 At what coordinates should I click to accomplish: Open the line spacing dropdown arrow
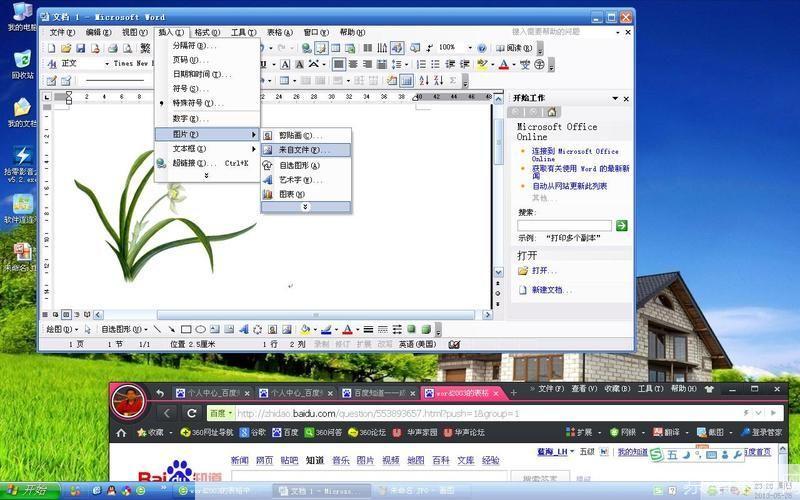(406, 65)
